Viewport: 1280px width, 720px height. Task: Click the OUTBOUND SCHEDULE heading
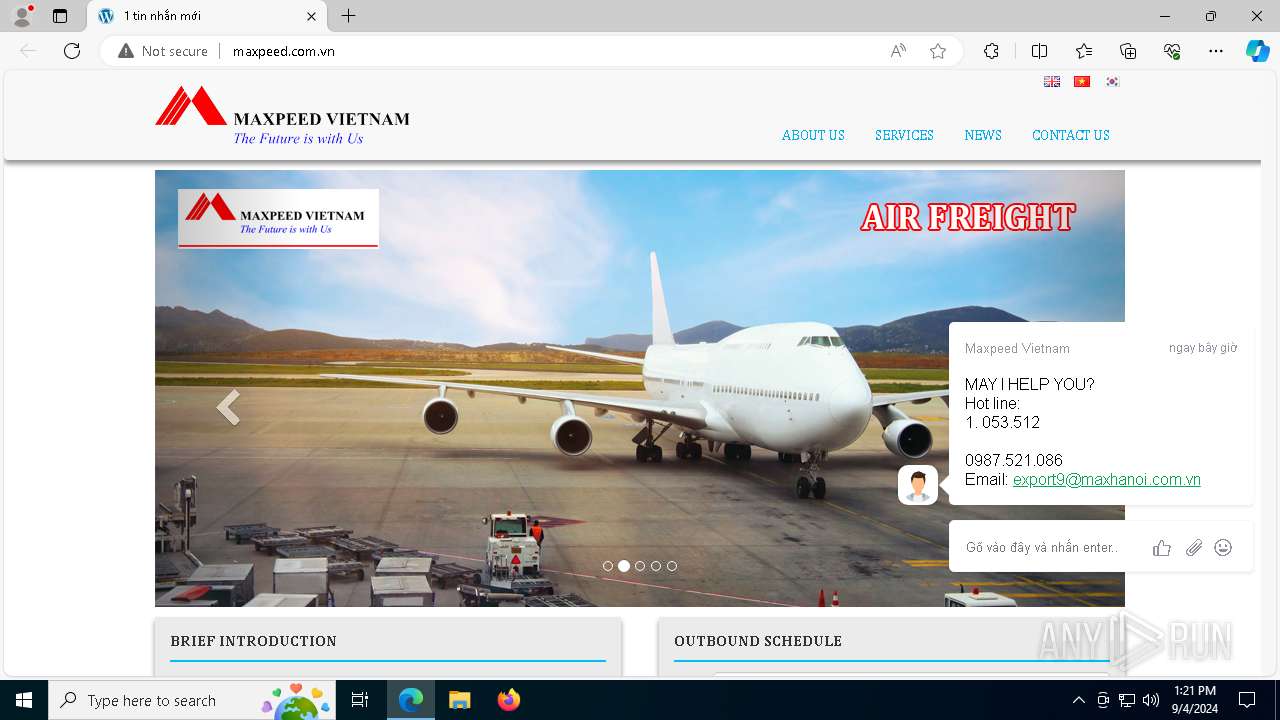click(758, 641)
